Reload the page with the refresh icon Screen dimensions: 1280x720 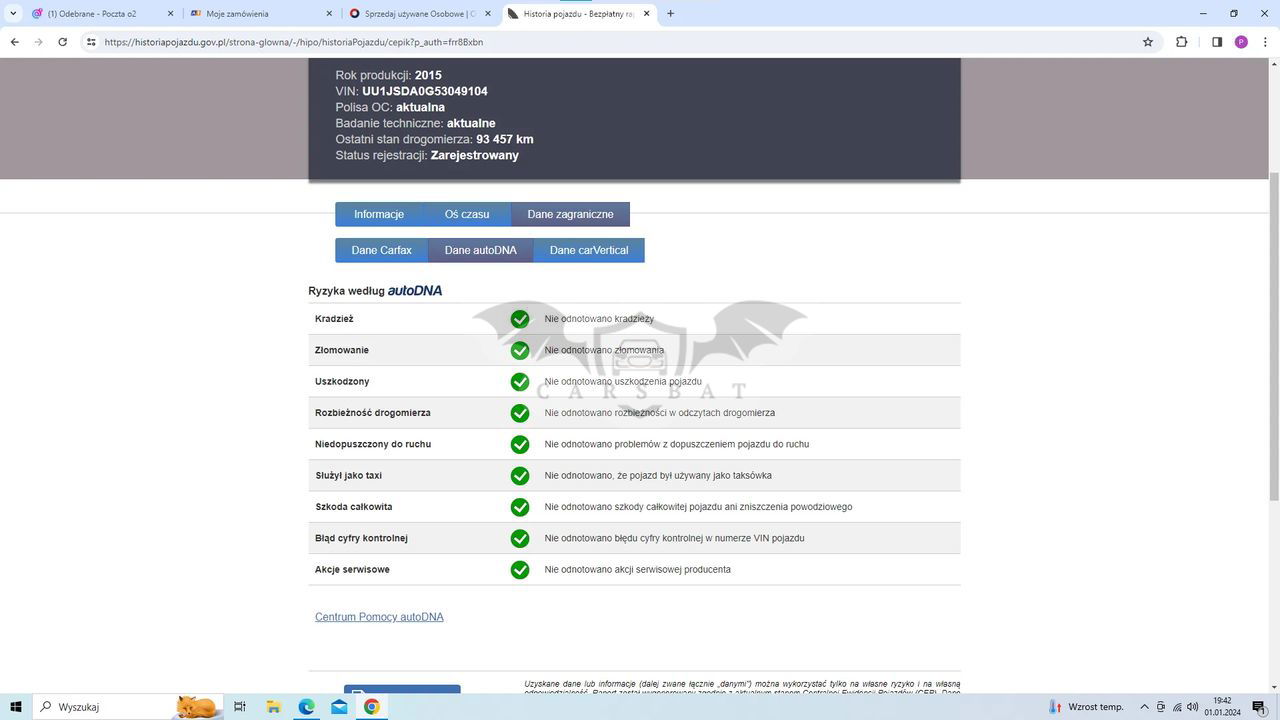62,42
